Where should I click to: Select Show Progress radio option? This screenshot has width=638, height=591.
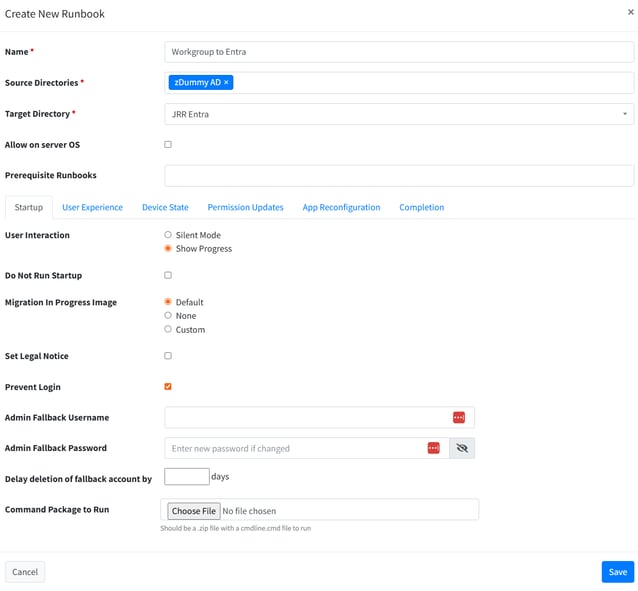[168, 248]
